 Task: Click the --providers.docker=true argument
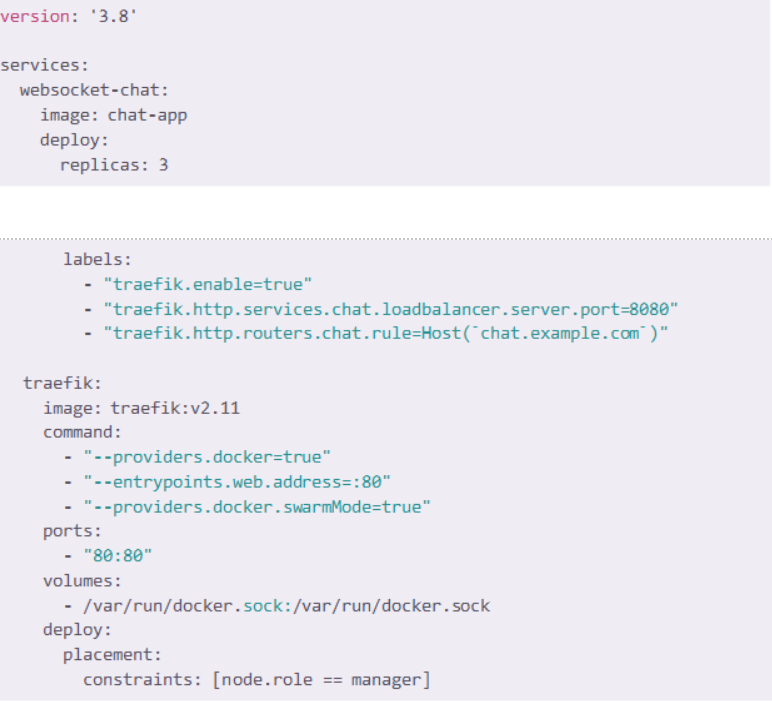(x=207, y=457)
